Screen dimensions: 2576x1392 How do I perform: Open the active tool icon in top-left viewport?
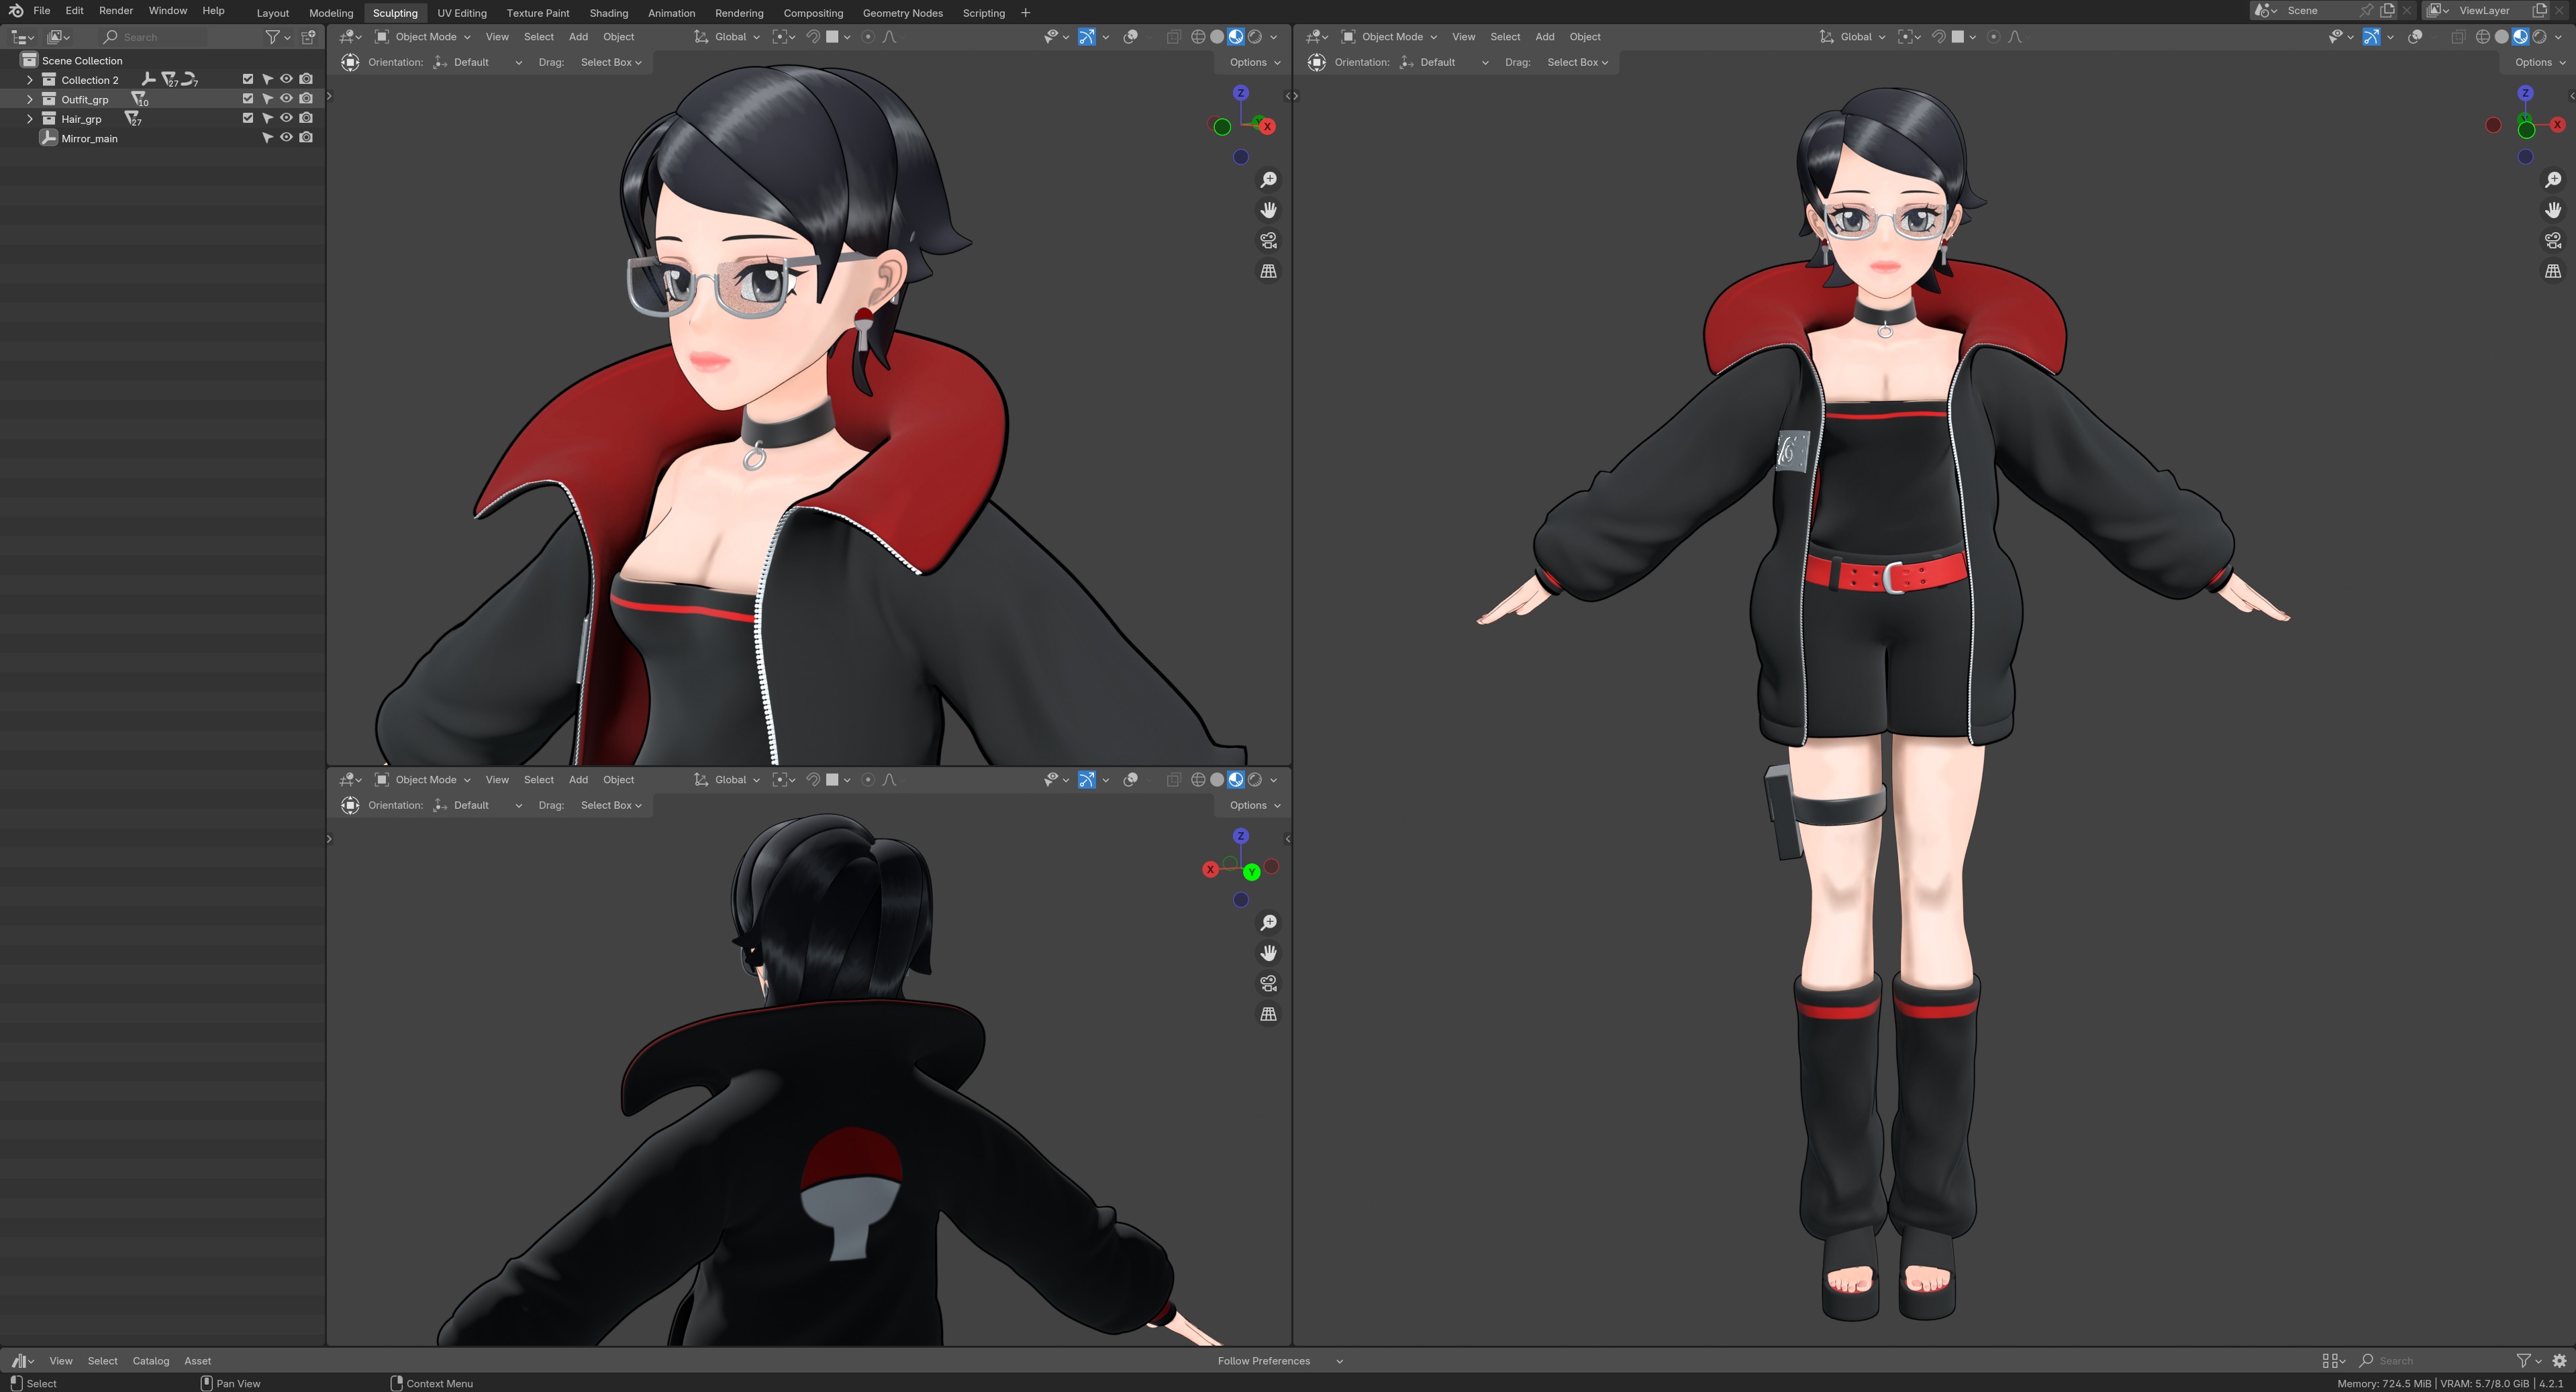(350, 62)
